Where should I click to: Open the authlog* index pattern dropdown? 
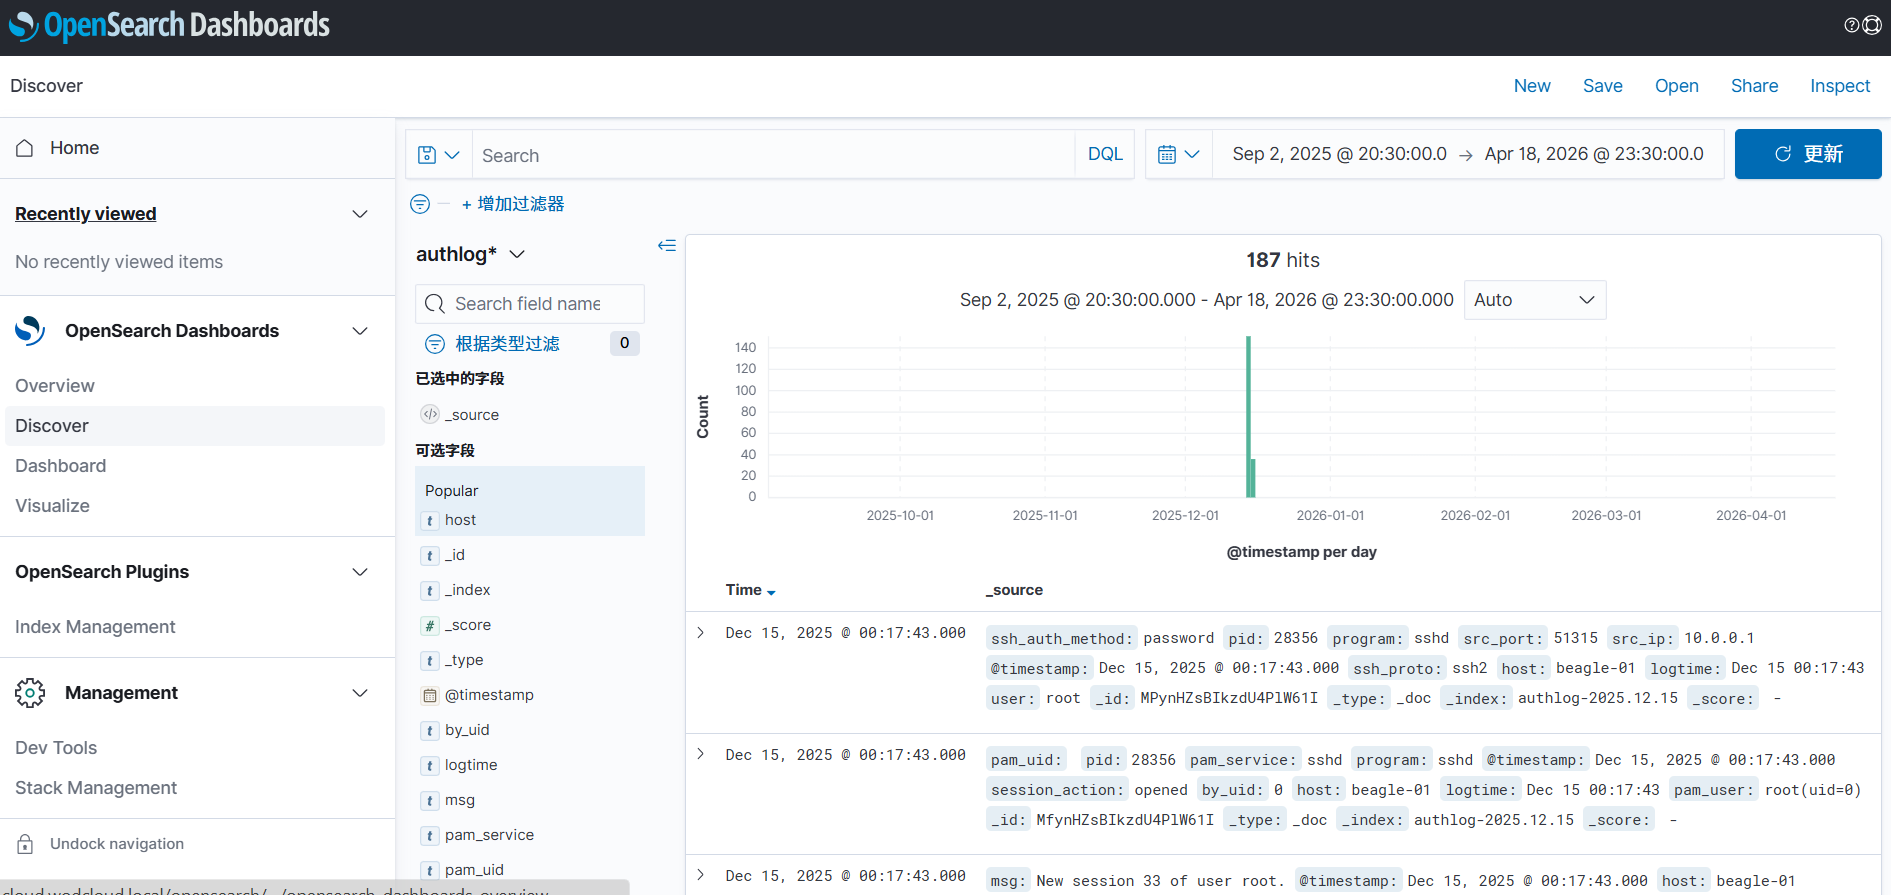(x=471, y=254)
